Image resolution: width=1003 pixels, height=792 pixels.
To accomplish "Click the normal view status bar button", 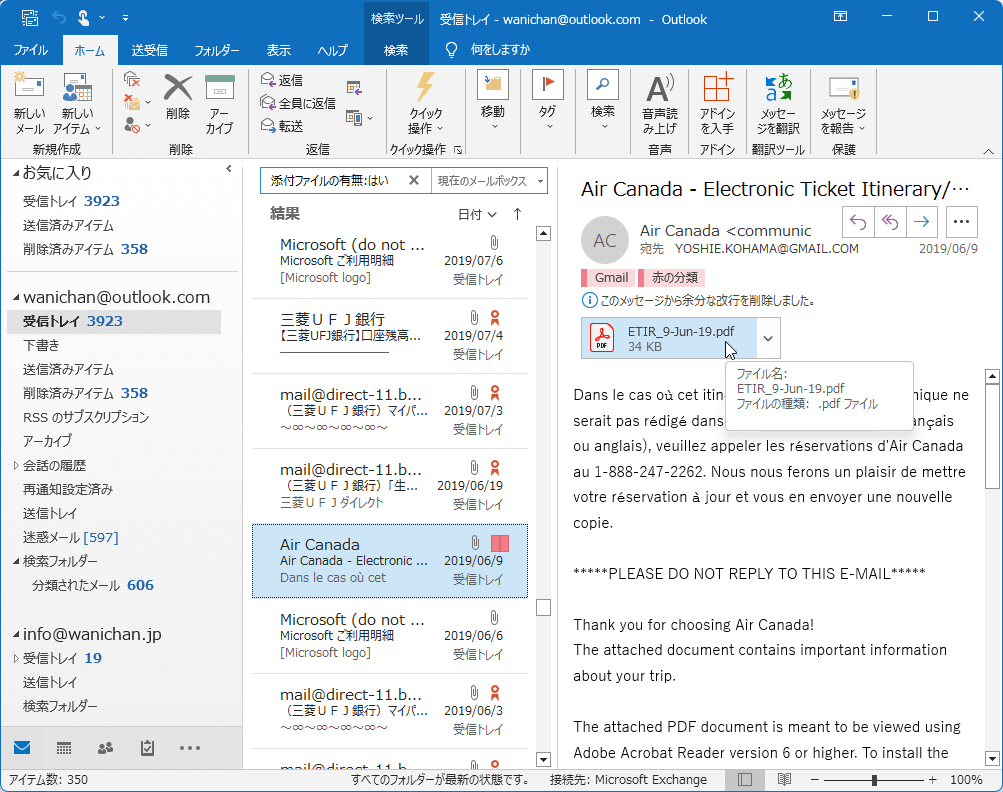I will pos(745,779).
